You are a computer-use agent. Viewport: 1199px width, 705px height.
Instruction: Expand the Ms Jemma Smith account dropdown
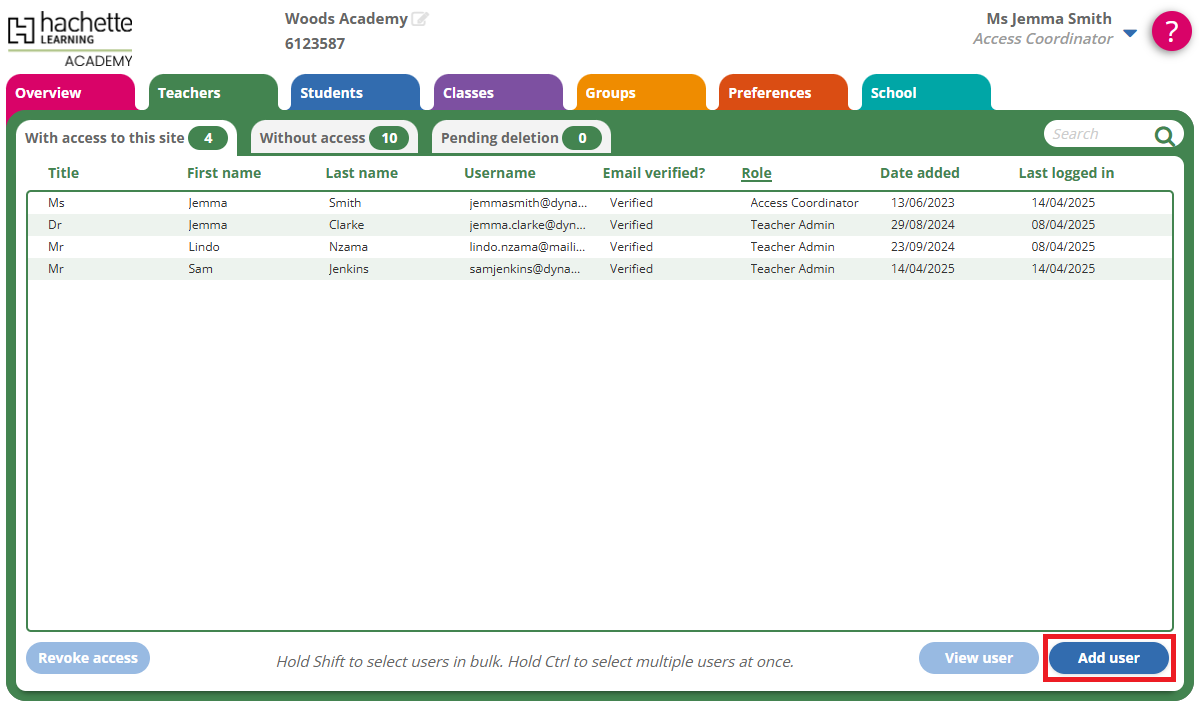1130,33
